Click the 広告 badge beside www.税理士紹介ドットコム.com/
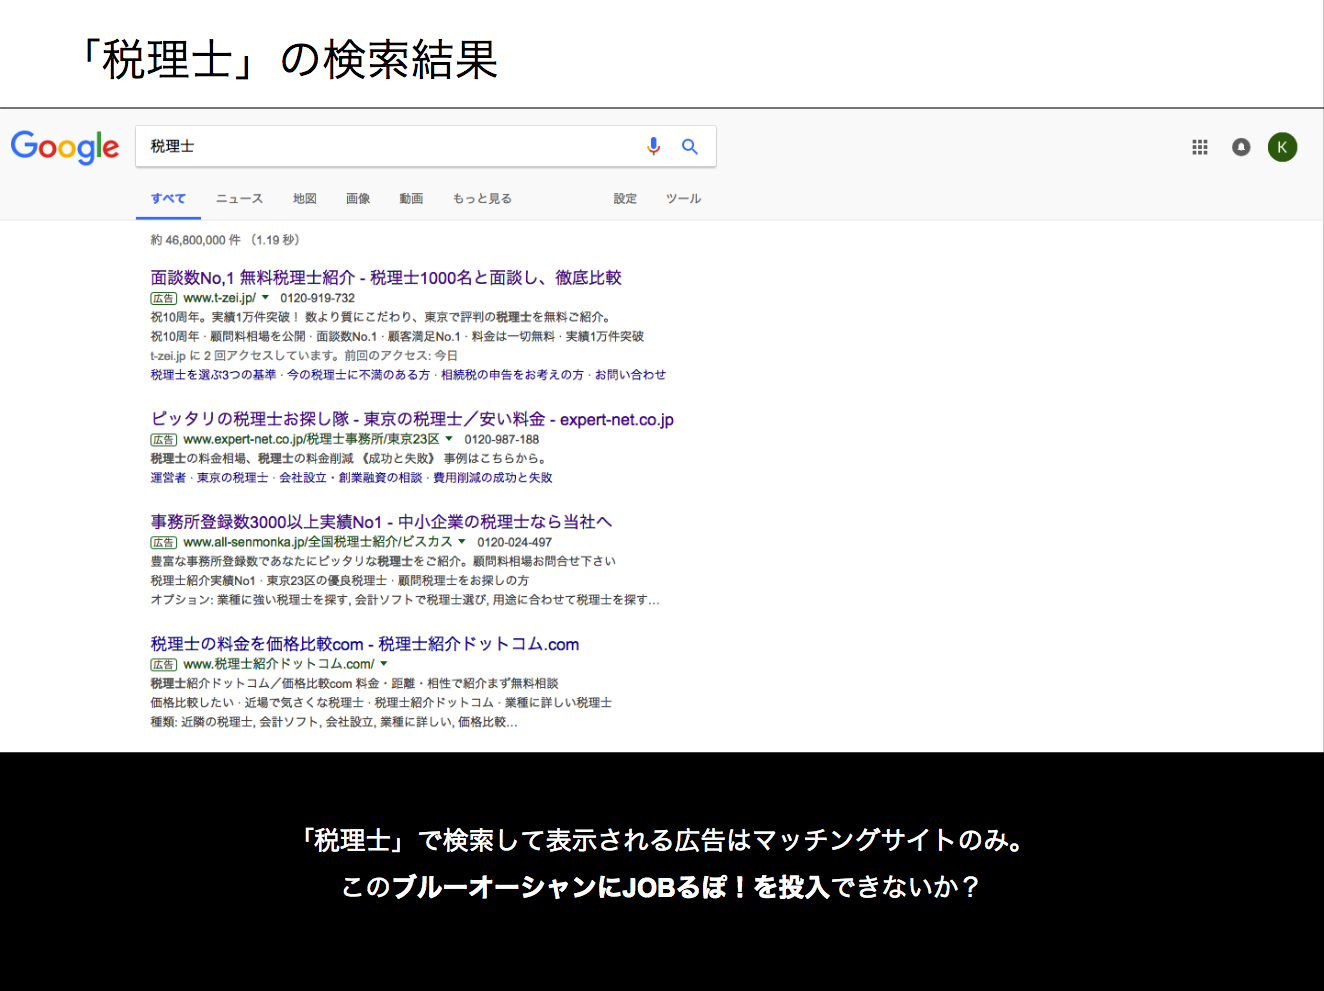The image size is (1324, 991). coord(164,664)
